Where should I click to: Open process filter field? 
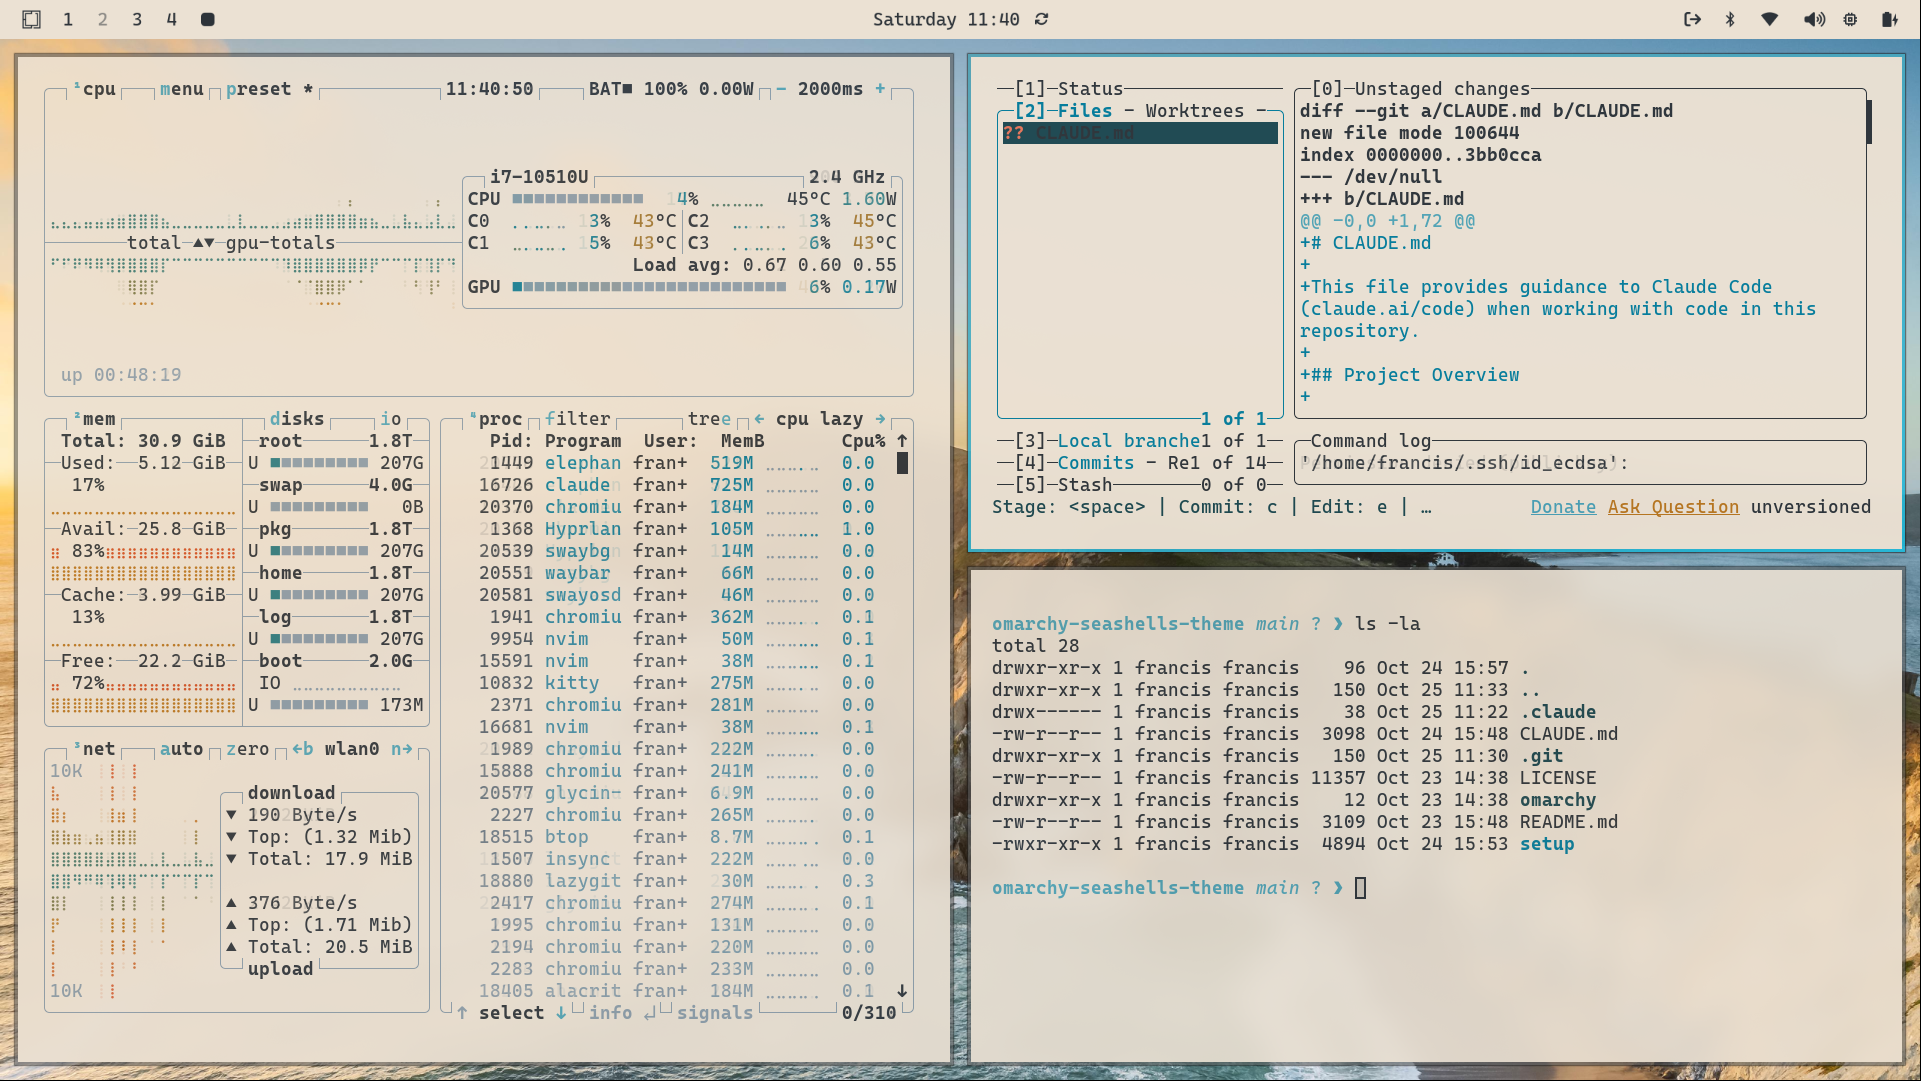coord(577,419)
